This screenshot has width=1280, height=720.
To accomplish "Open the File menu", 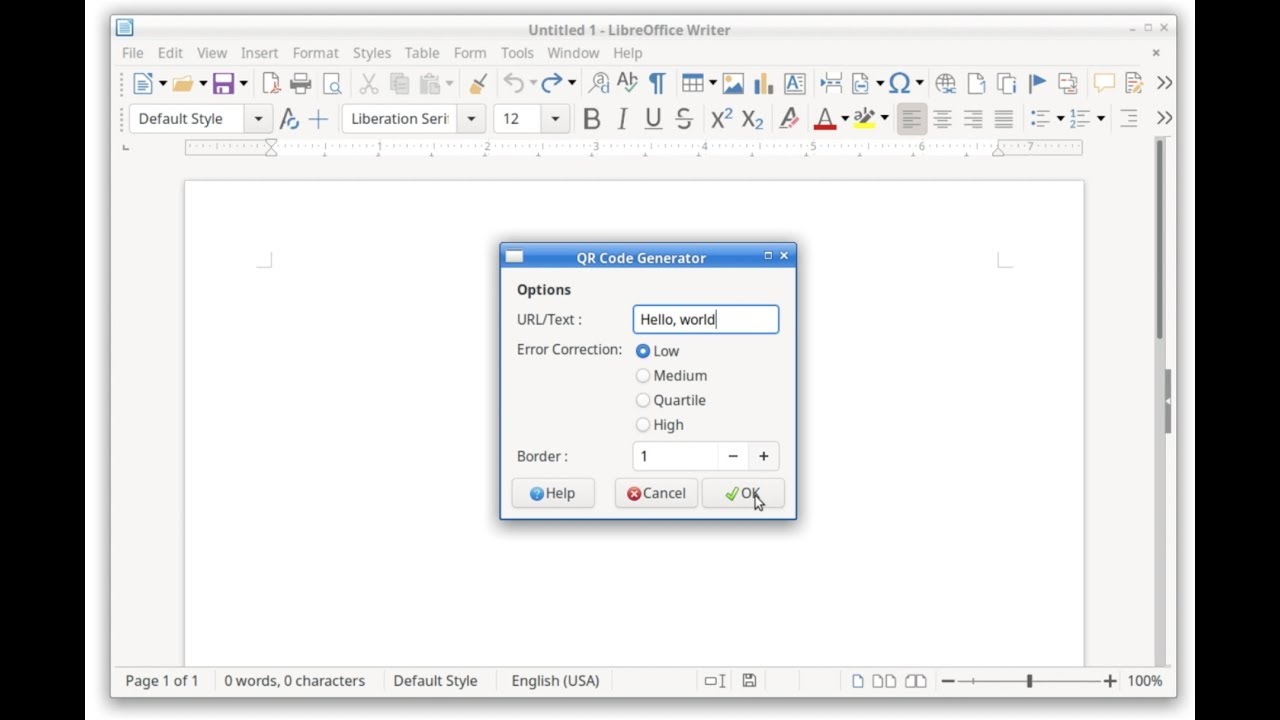I will [132, 53].
